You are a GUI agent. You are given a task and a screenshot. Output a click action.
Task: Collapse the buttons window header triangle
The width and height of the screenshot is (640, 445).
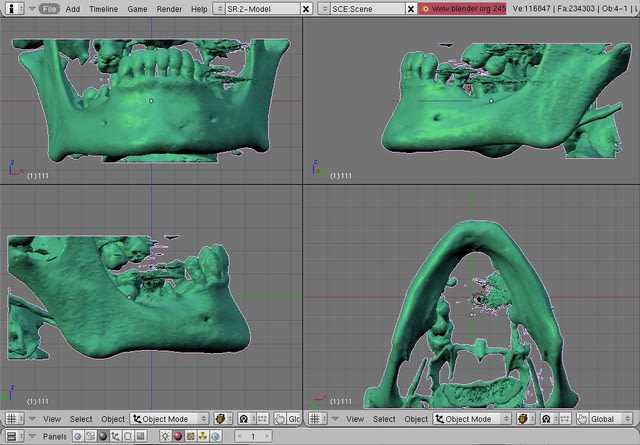click(x=32, y=437)
